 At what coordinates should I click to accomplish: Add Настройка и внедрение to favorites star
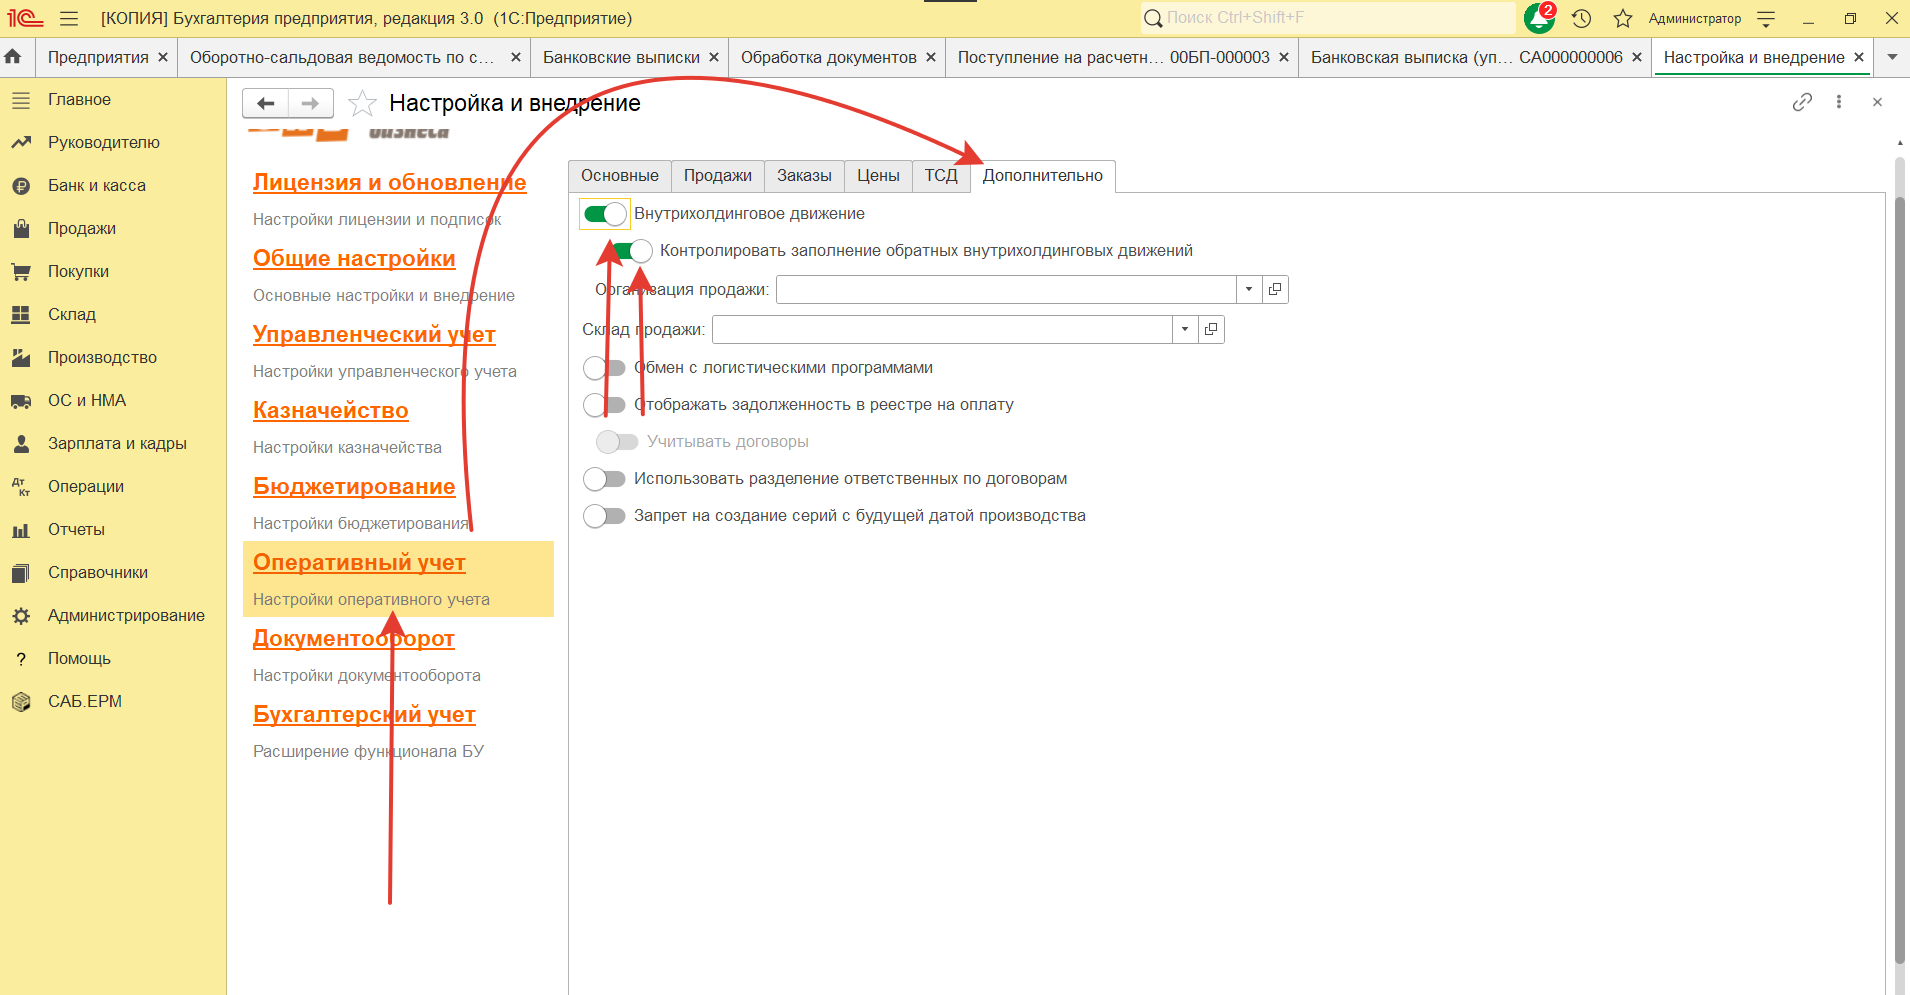pos(362,103)
